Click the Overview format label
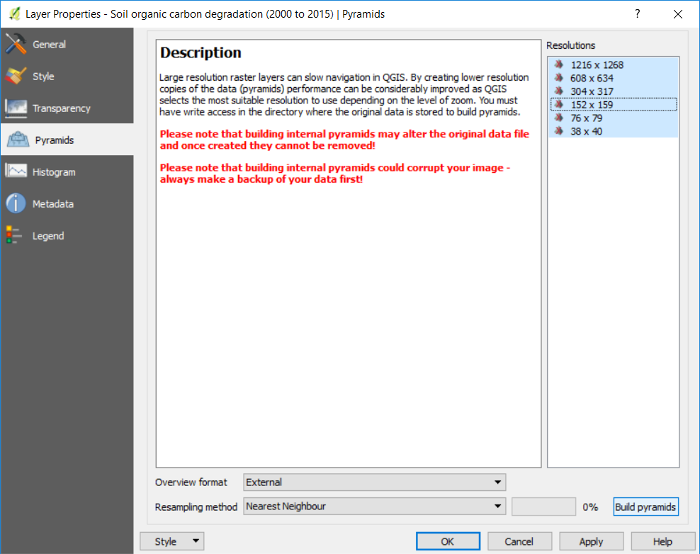 click(x=191, y=482)
